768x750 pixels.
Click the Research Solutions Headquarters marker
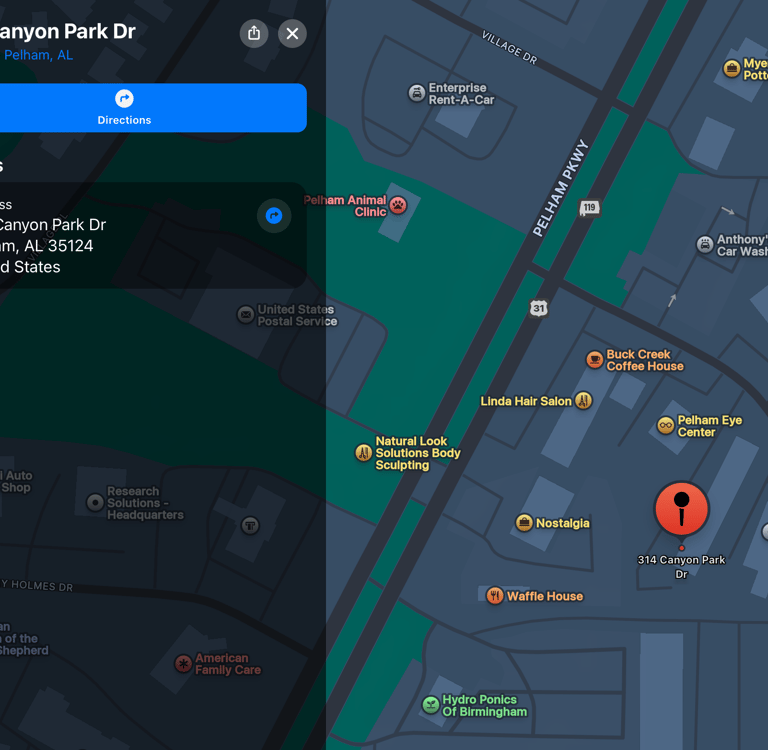(95, 503)
